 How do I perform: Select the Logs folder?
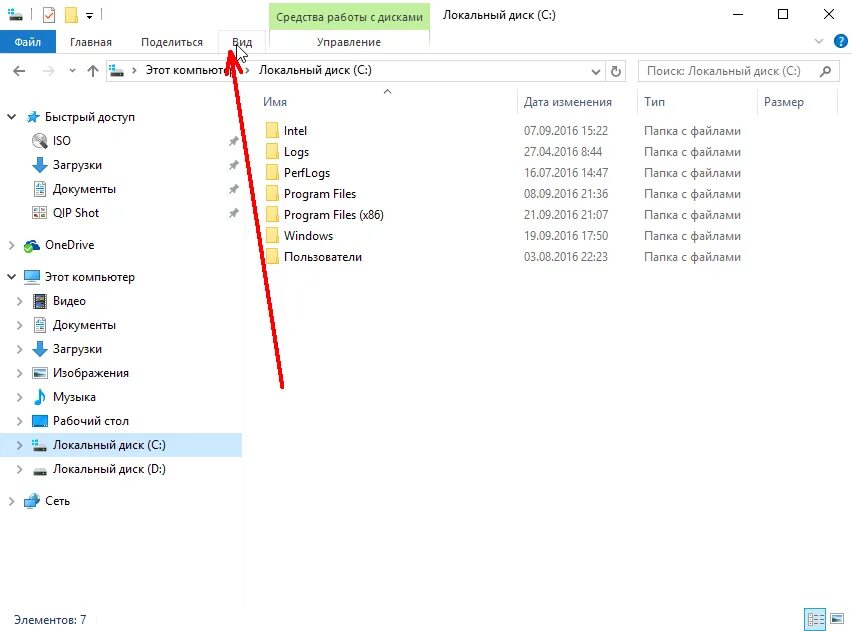[x=296, y=152]
